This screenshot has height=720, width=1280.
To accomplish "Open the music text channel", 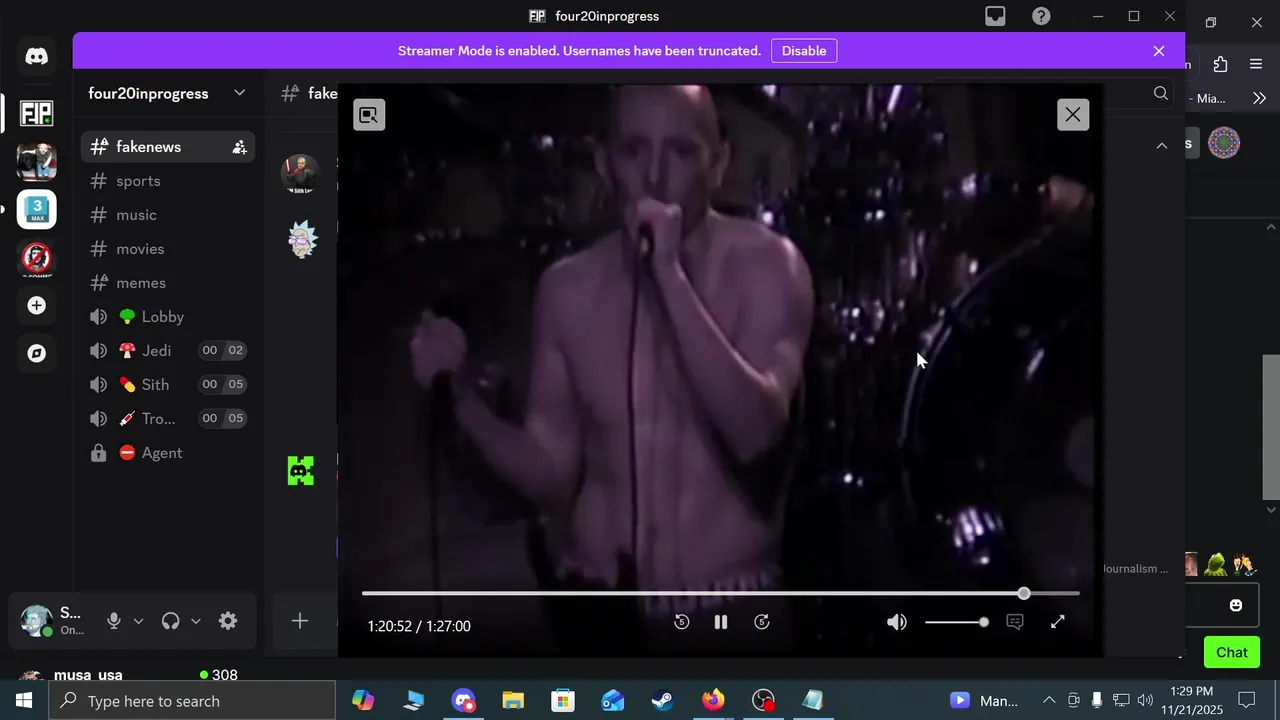I will 167,215.
